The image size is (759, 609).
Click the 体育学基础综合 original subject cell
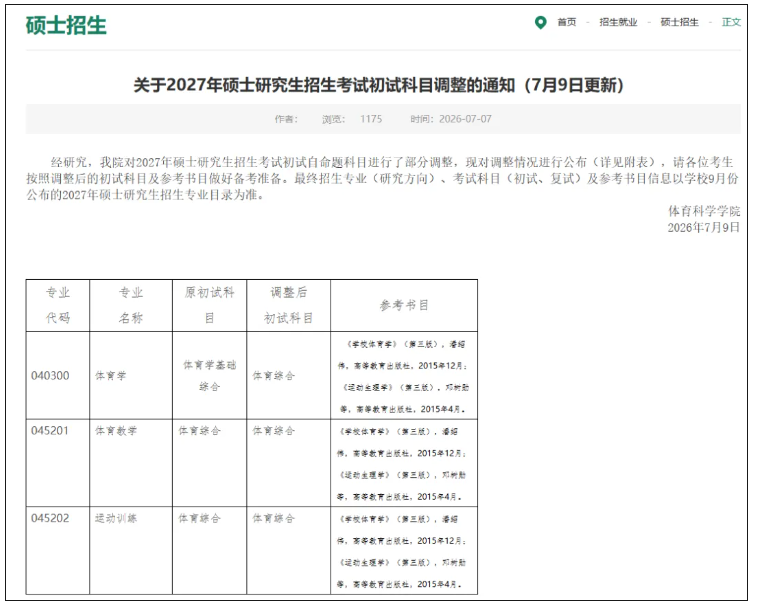pos(210,376)
